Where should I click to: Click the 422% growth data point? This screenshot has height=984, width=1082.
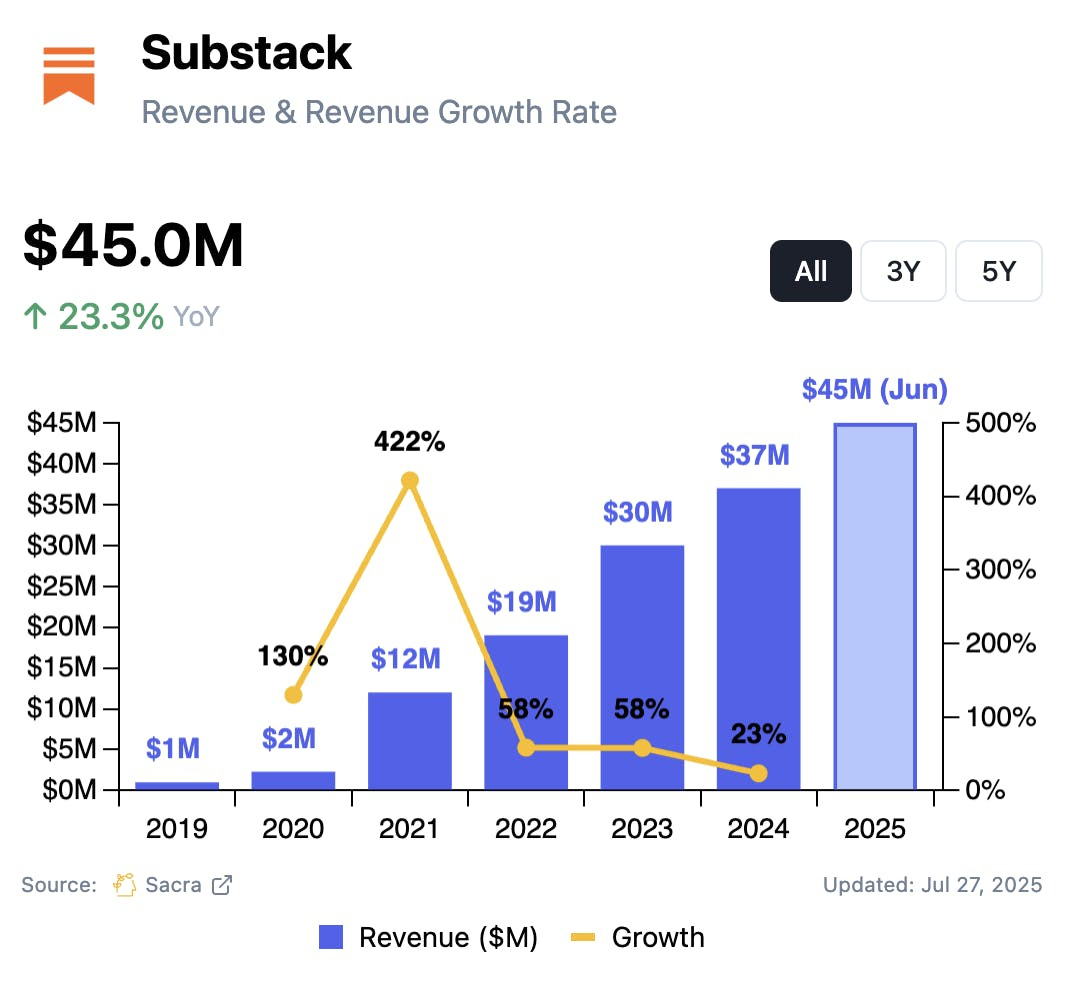[x=410, y=479]
